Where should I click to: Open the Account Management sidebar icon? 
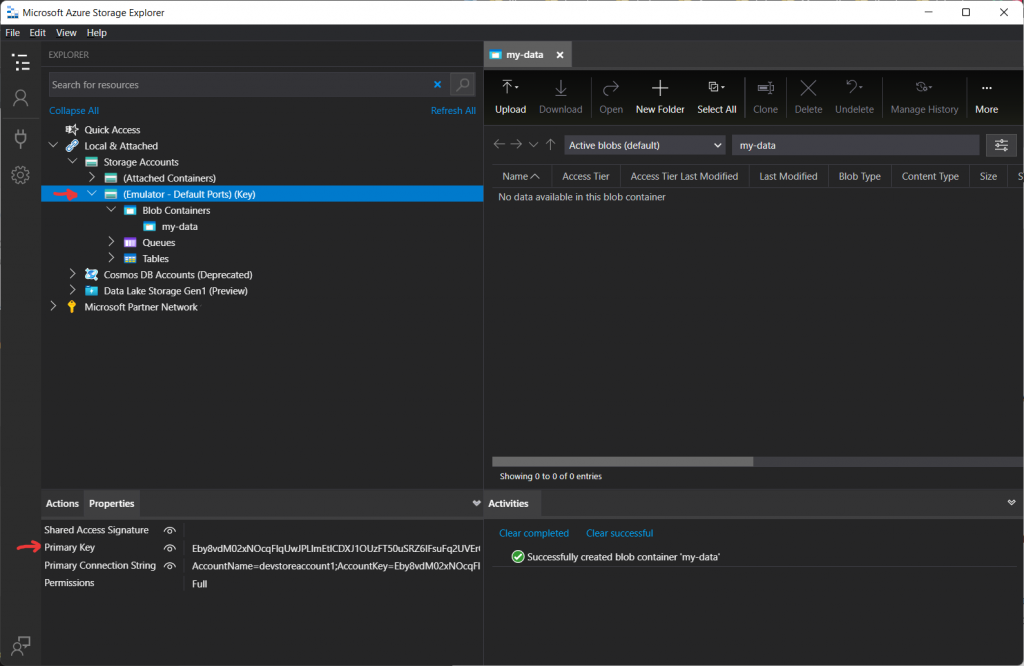(x=21, y=98)
